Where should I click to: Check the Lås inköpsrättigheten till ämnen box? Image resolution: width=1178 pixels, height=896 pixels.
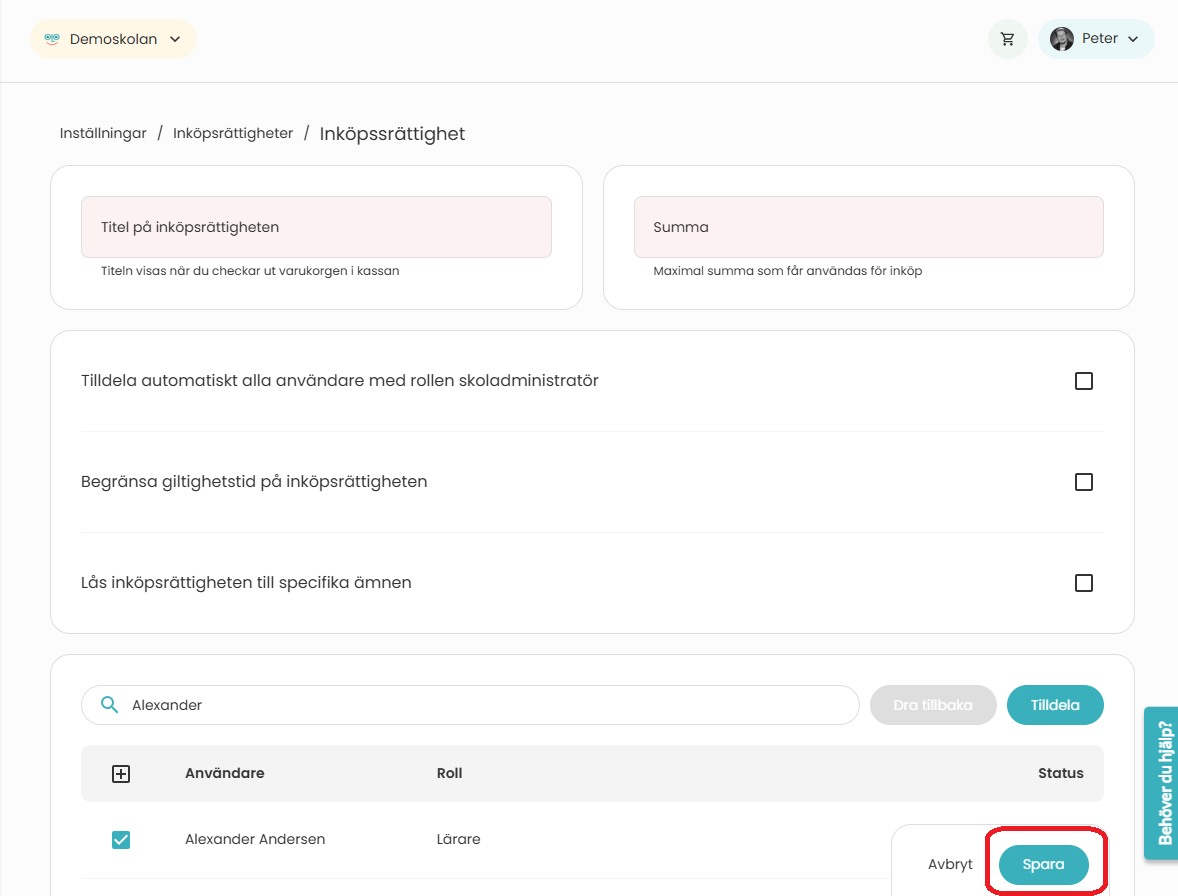pyautogui.click(x=1083, y=583)
